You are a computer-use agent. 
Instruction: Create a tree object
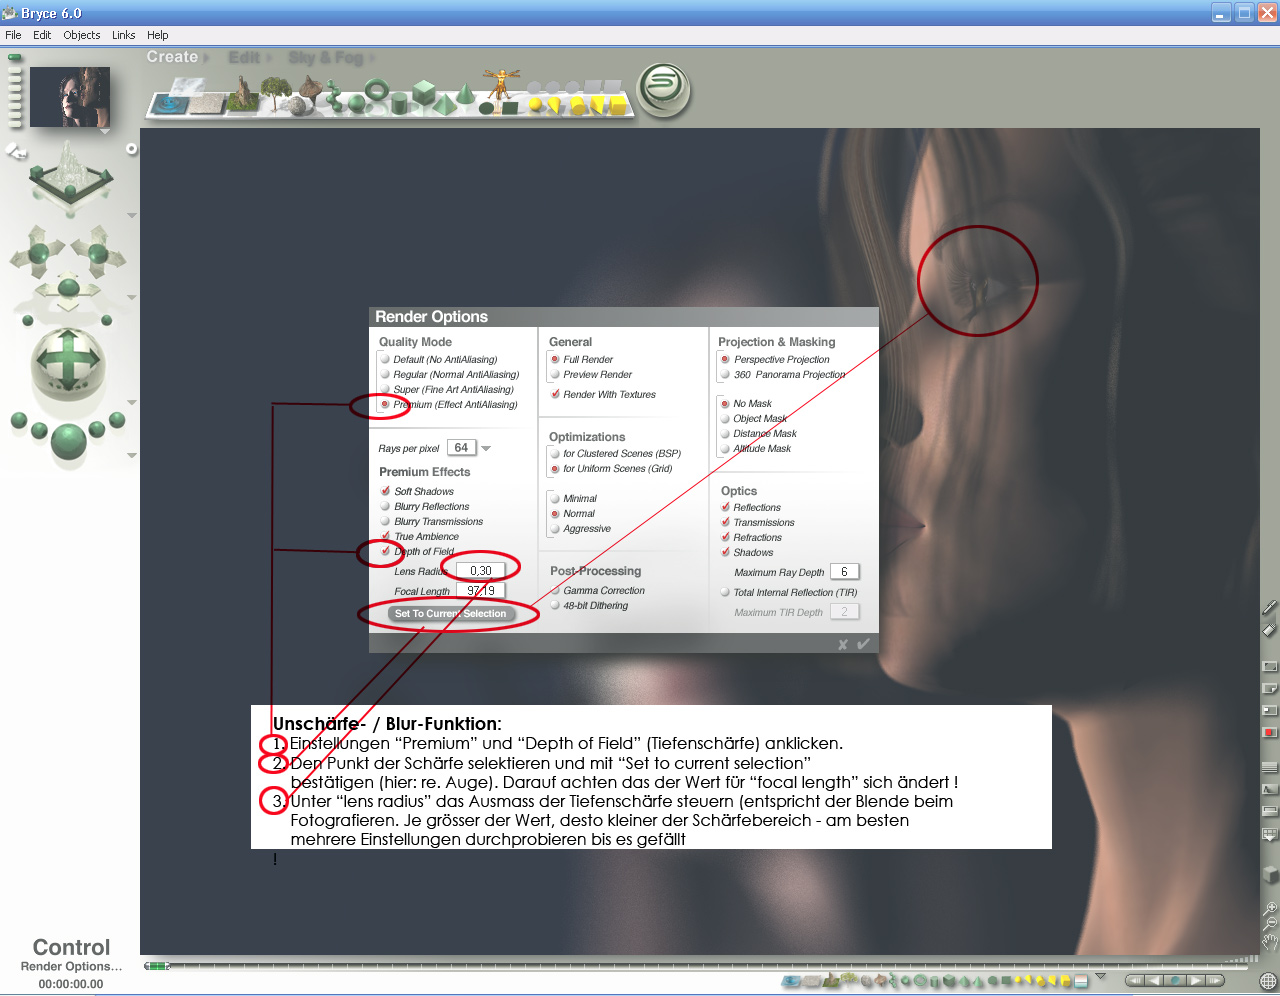point(274,95)
